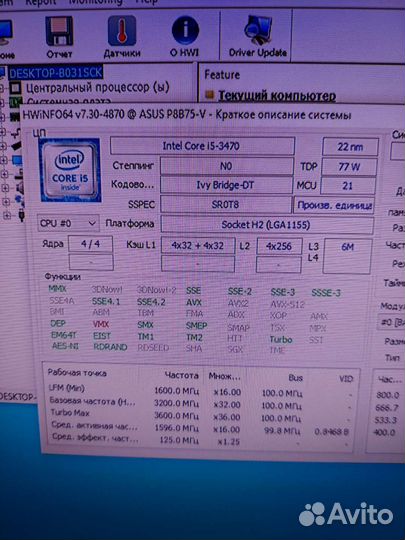Viewport: 405px width, 540px height.
Task: Click the SSE4.2 feature flag
Action: (x=151, y=302)
